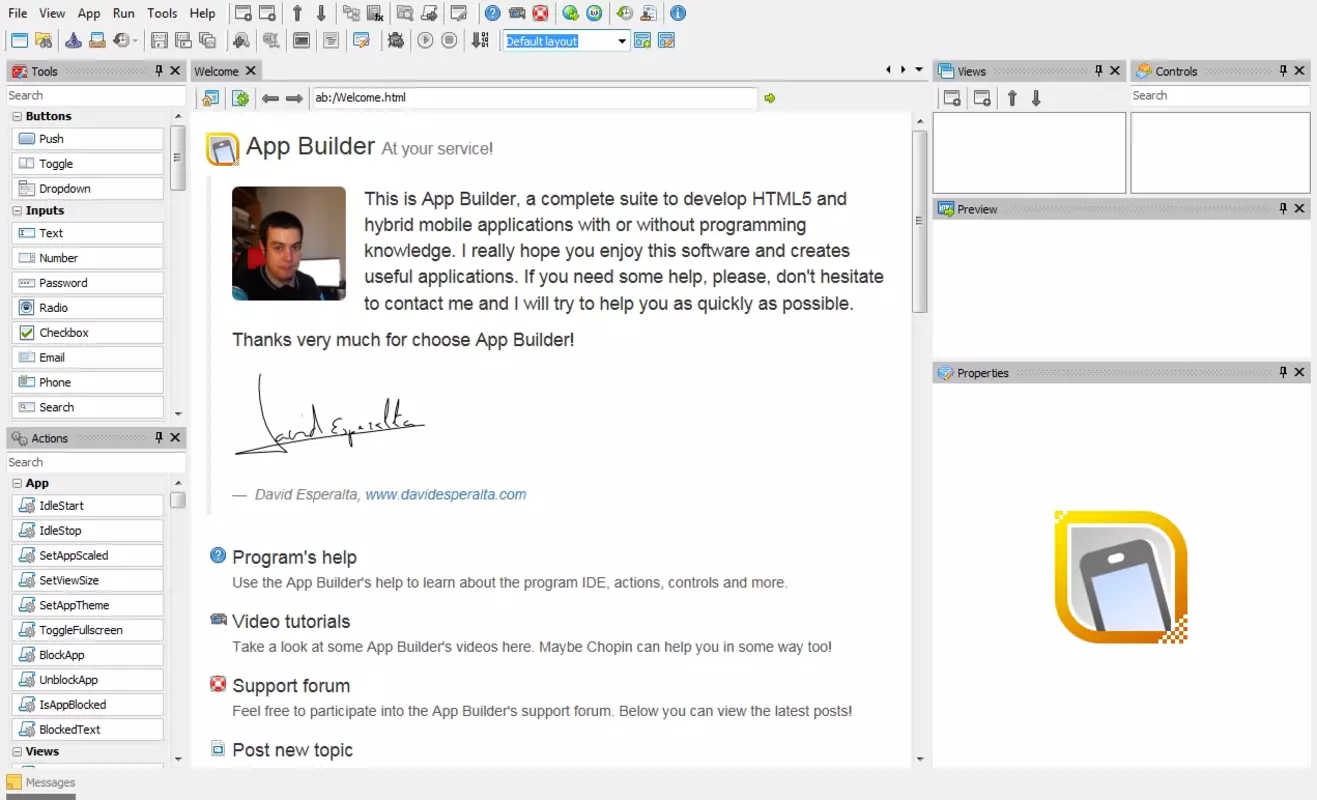Collapse the Inputs group in Tools

[x=17, y=211]
